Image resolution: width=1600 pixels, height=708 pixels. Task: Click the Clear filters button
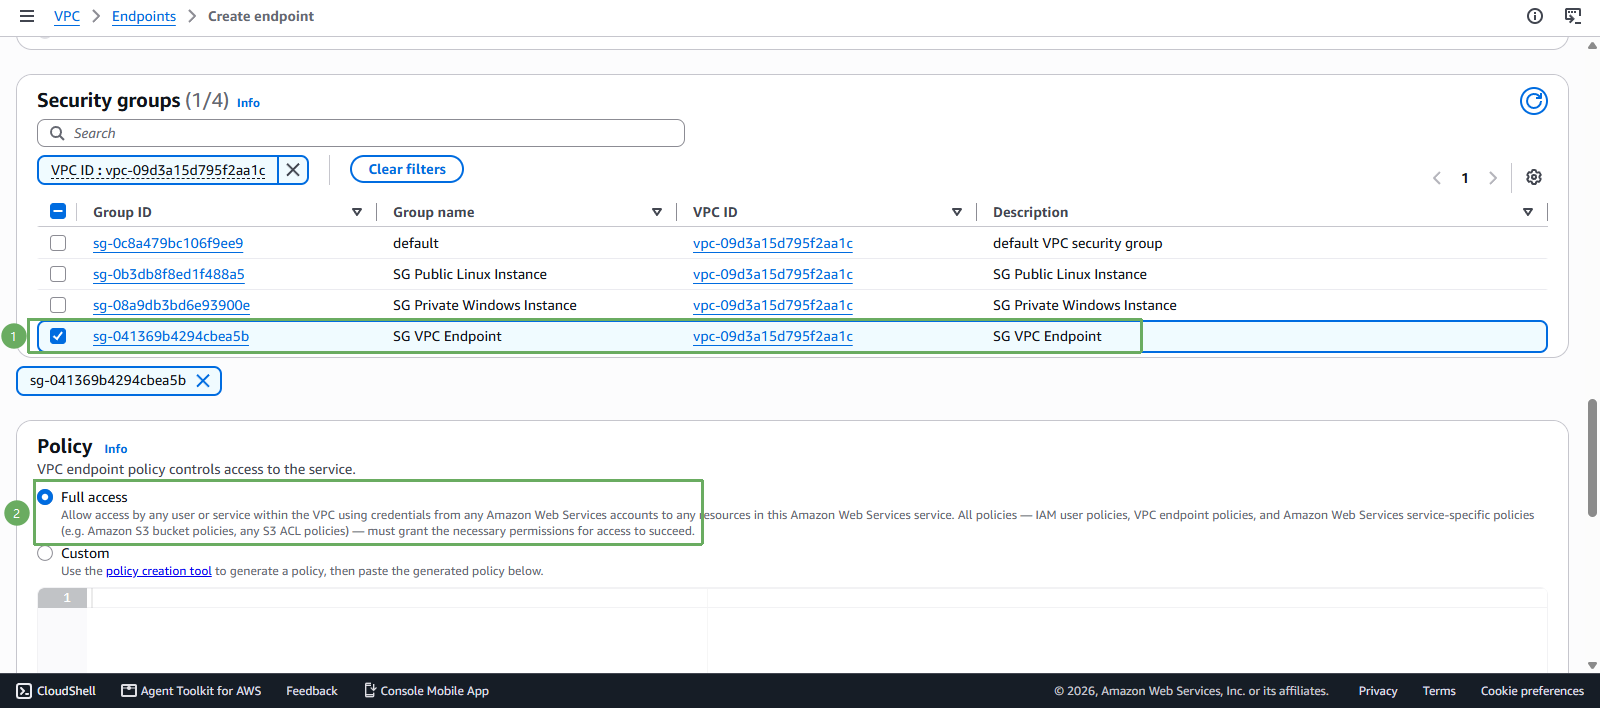click(407, 169)
